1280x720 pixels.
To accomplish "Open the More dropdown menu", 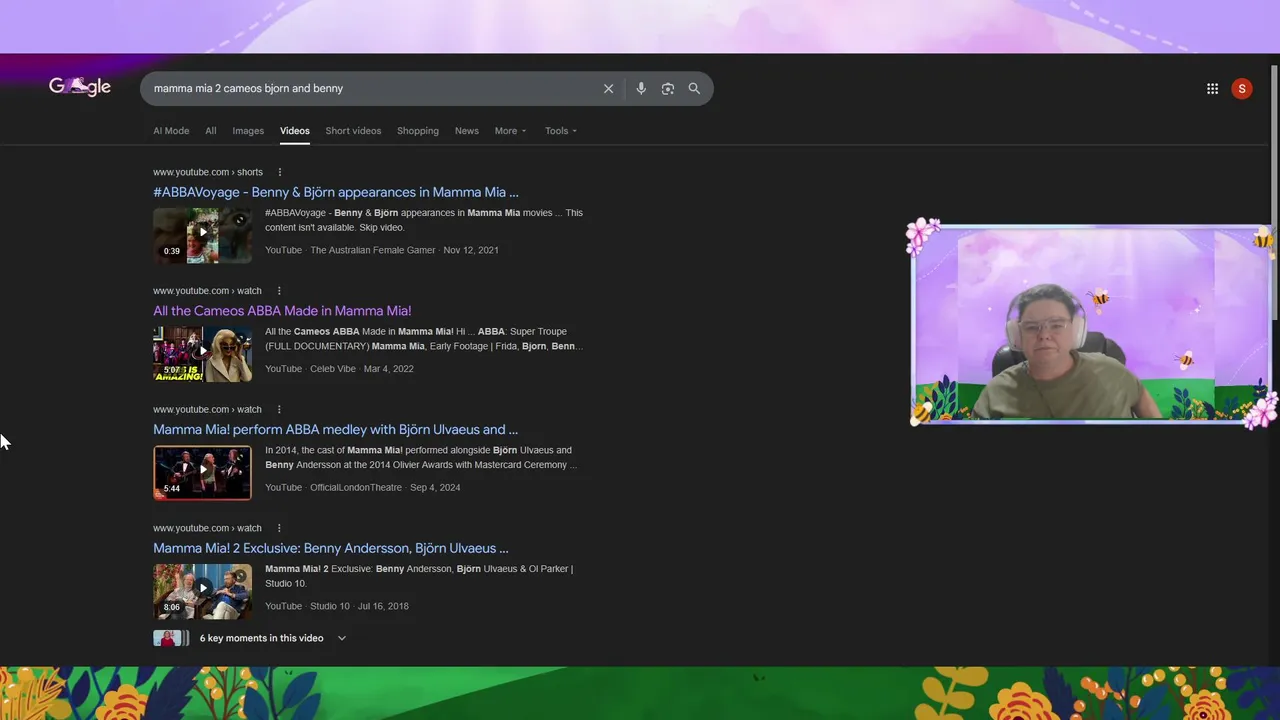I will 510,131.
